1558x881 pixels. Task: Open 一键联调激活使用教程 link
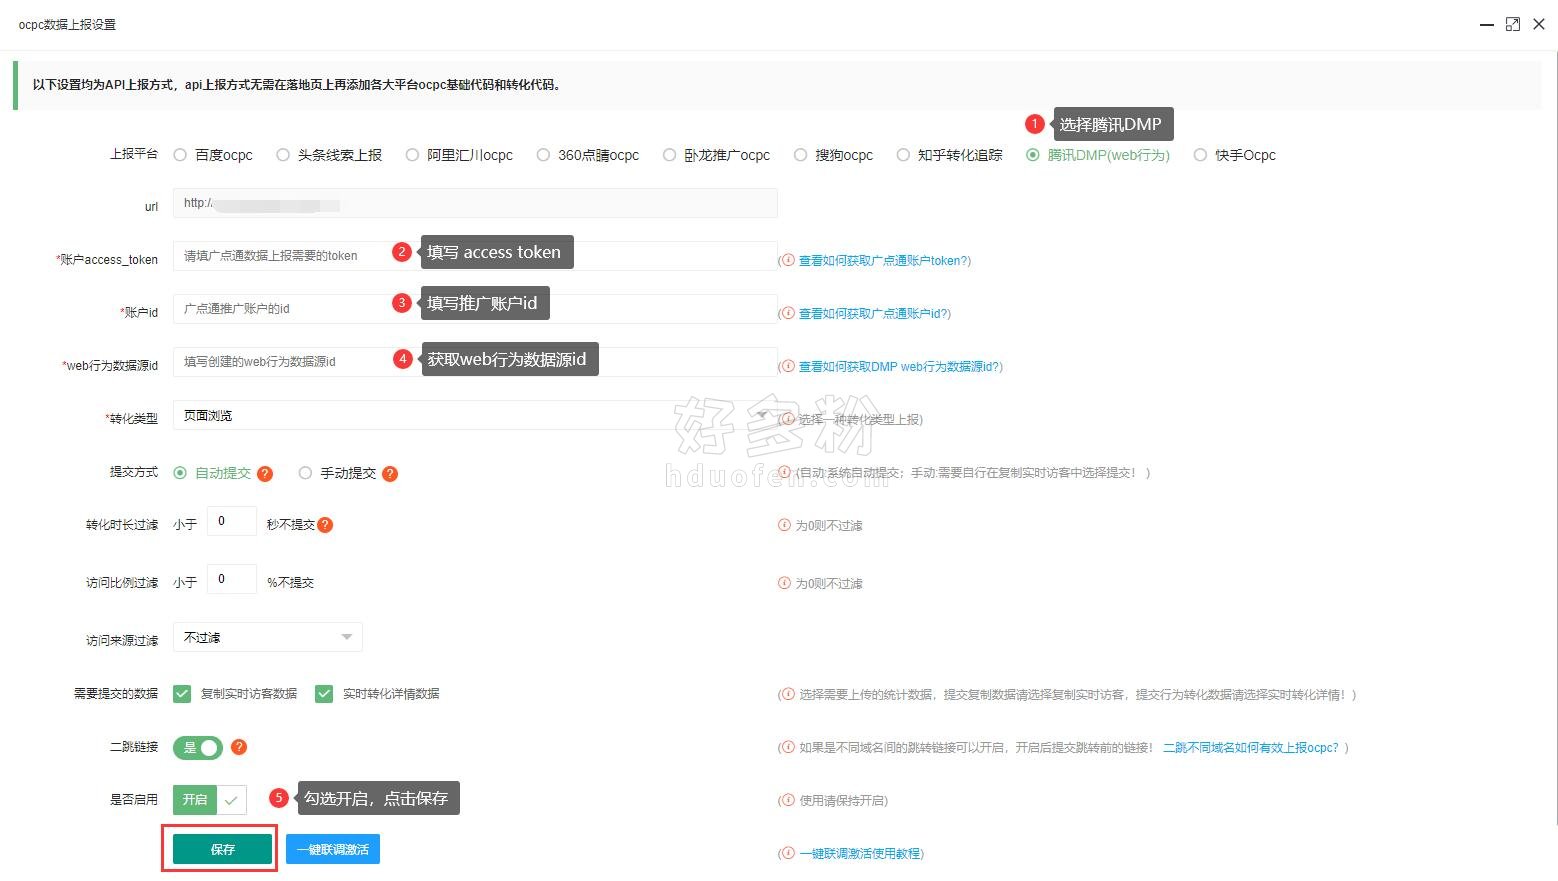tap(861, 853)
